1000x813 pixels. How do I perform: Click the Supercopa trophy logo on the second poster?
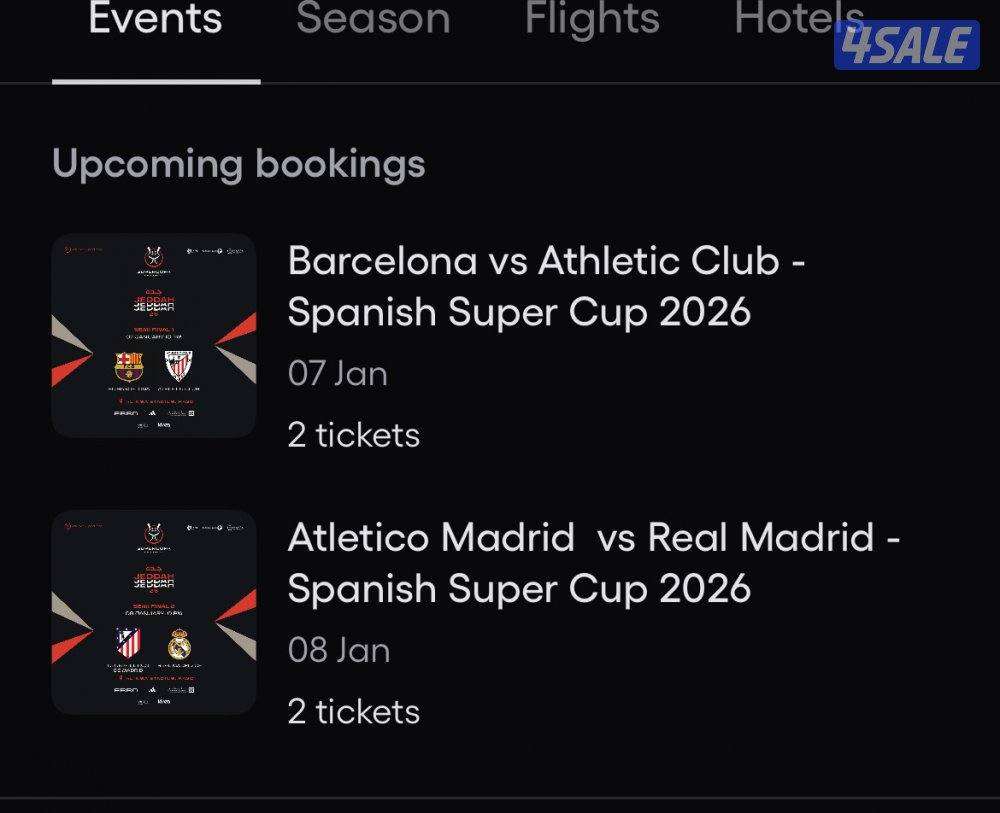154,533
